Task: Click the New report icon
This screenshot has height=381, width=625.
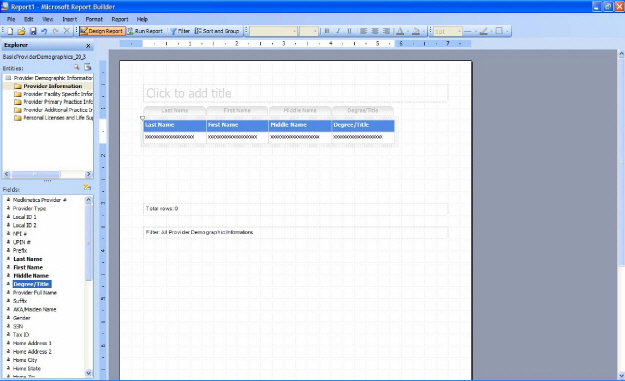Action: tap(10, 31)
